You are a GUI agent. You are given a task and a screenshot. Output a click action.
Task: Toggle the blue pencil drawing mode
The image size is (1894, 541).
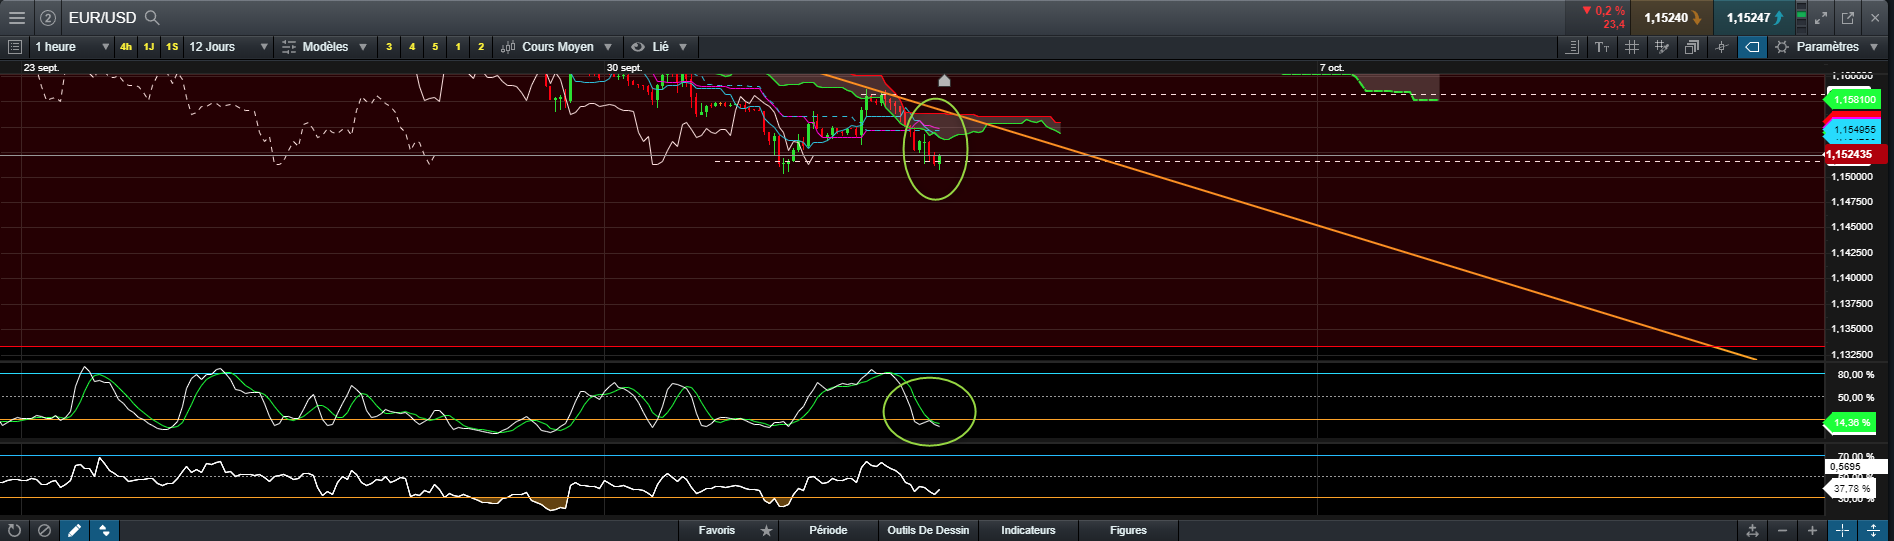[74, 530]
